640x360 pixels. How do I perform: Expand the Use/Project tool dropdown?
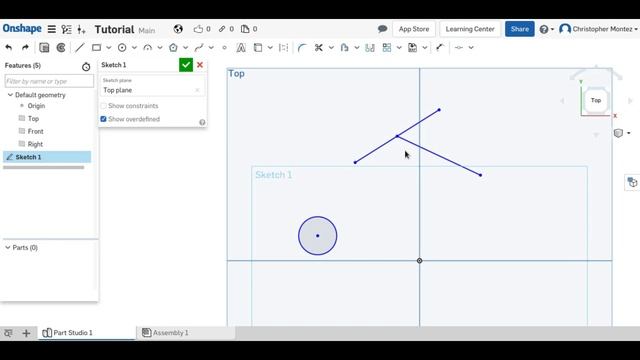pos(270,48)
